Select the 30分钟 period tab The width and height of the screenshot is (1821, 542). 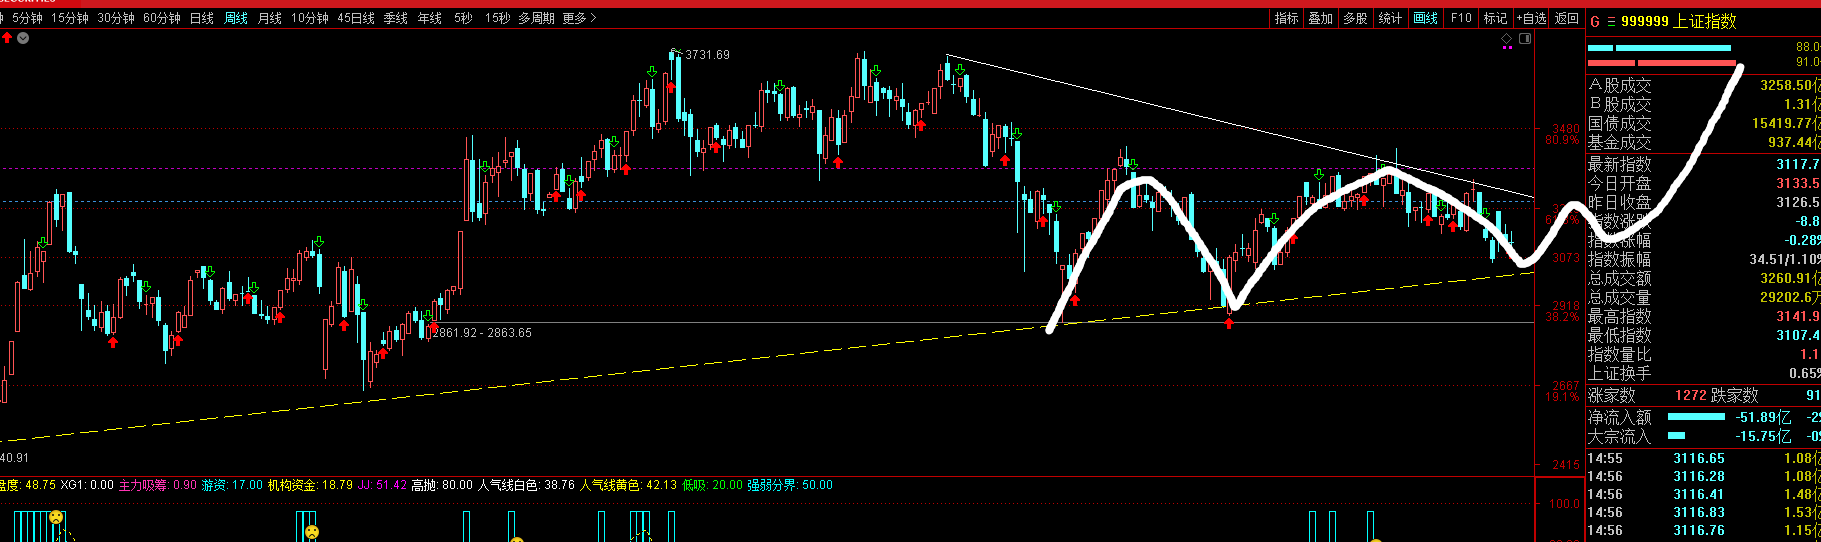click(x=116, y=18)
